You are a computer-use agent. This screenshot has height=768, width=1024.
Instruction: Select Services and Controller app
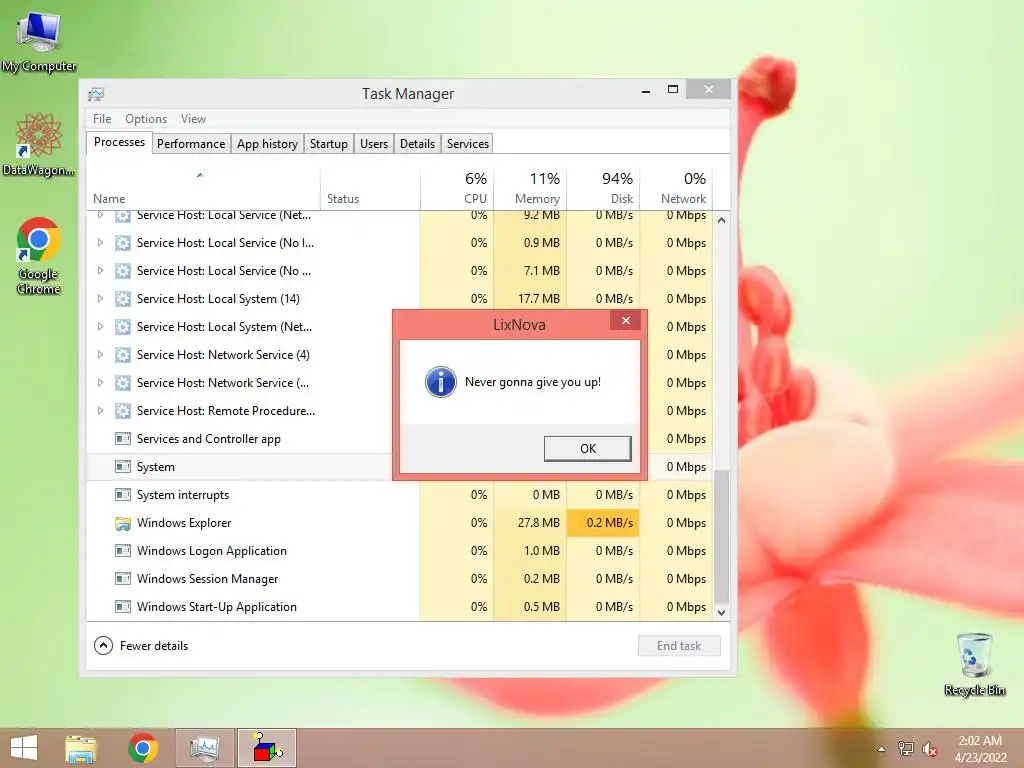click(239, 439)
